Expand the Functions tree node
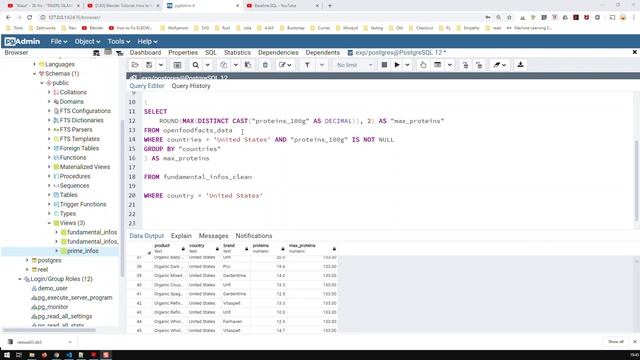Viewport: 640px width, 360px height. pyautogui.click(x=49, y=158)
